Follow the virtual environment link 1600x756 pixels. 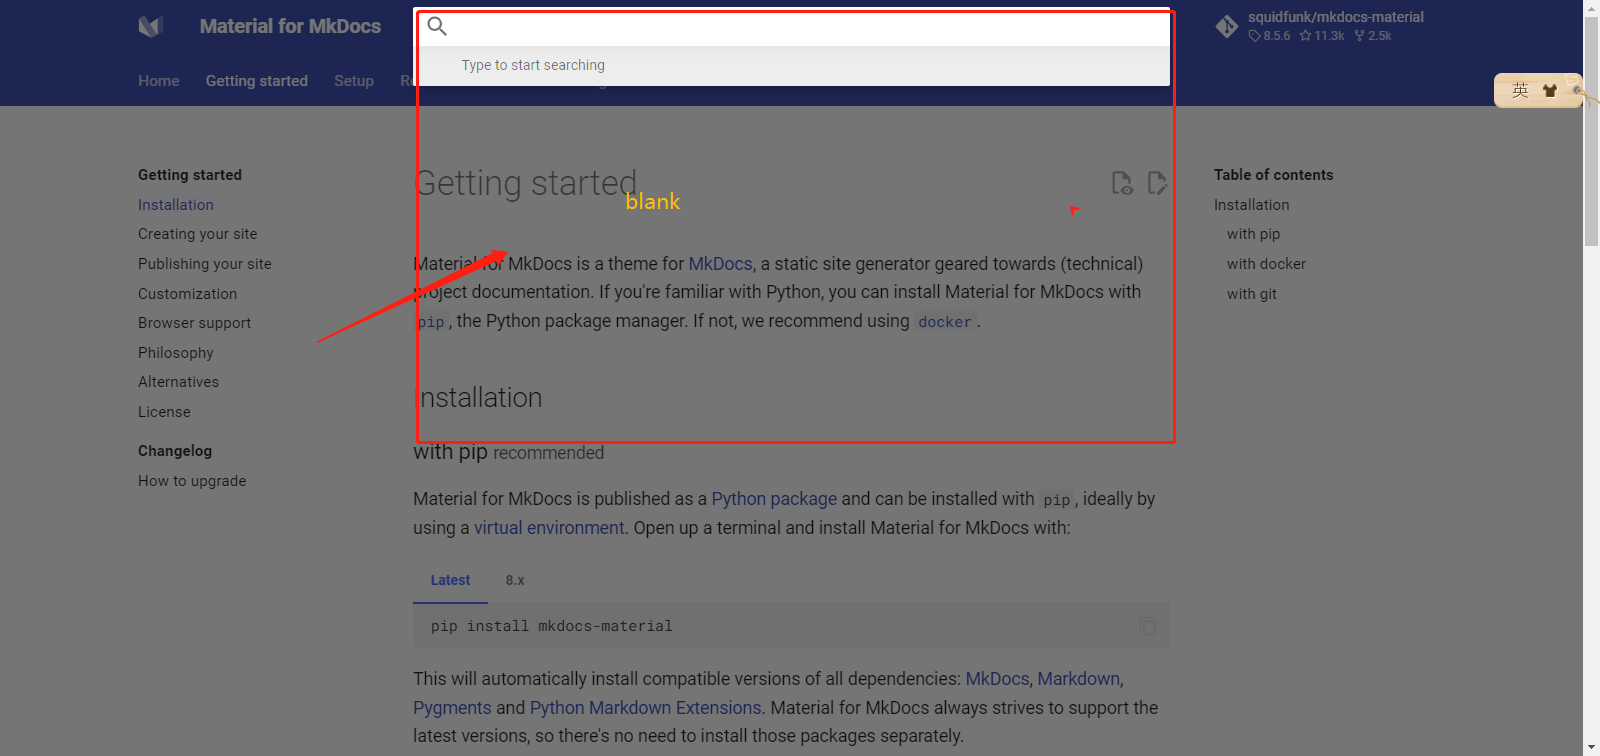click(549, 528)
